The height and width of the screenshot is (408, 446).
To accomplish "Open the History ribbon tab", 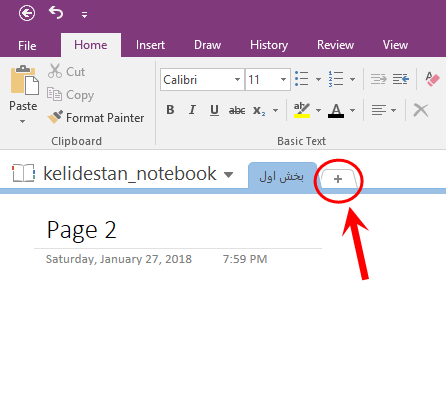I will (269, 45).
